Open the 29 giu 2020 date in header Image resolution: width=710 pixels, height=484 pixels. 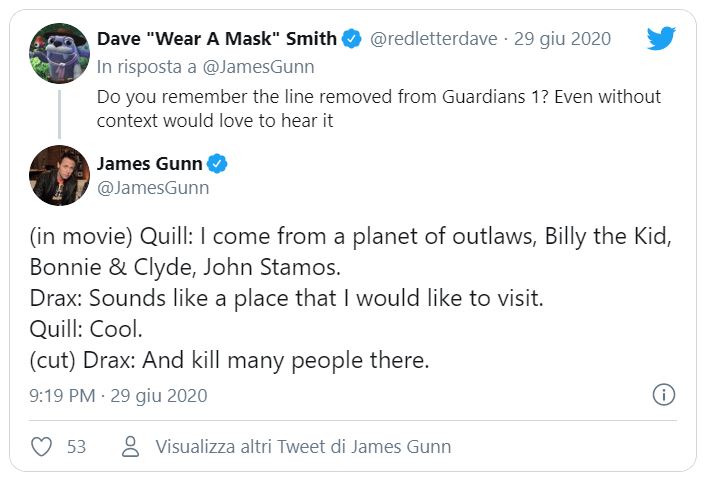(563, 39)
